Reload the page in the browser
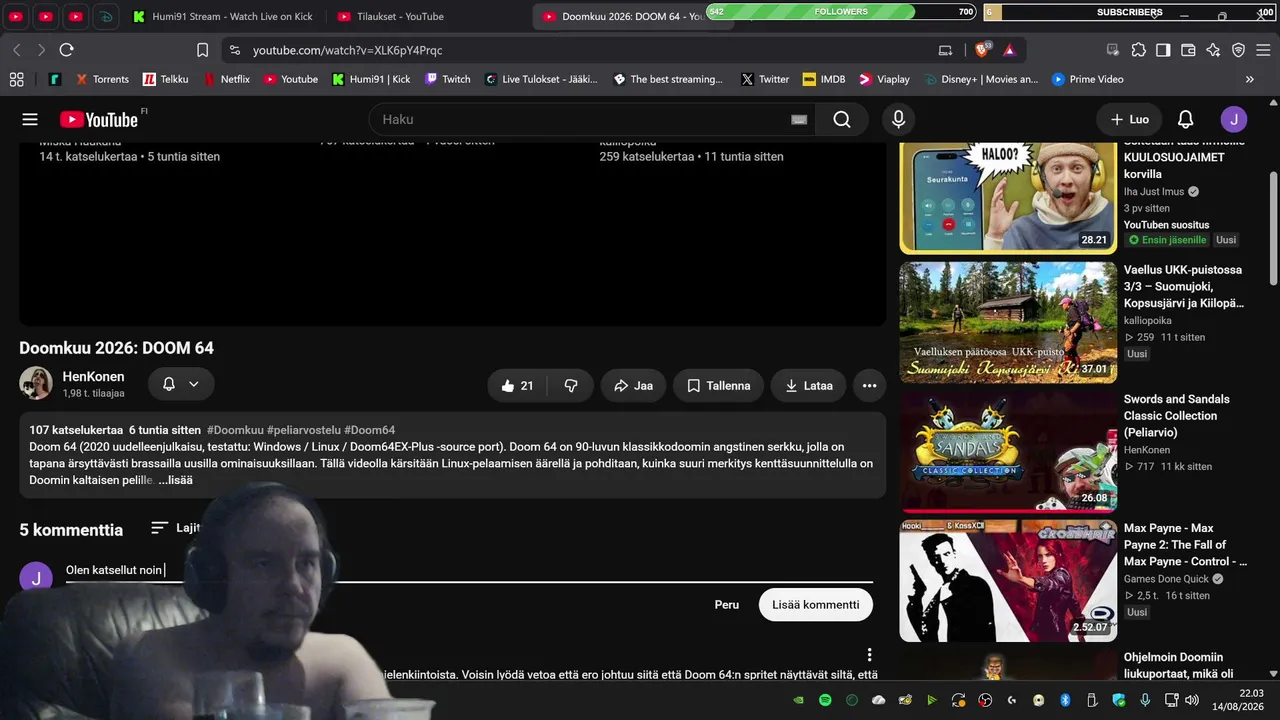This screenshot has height=720, width=1280. [66, 50]
